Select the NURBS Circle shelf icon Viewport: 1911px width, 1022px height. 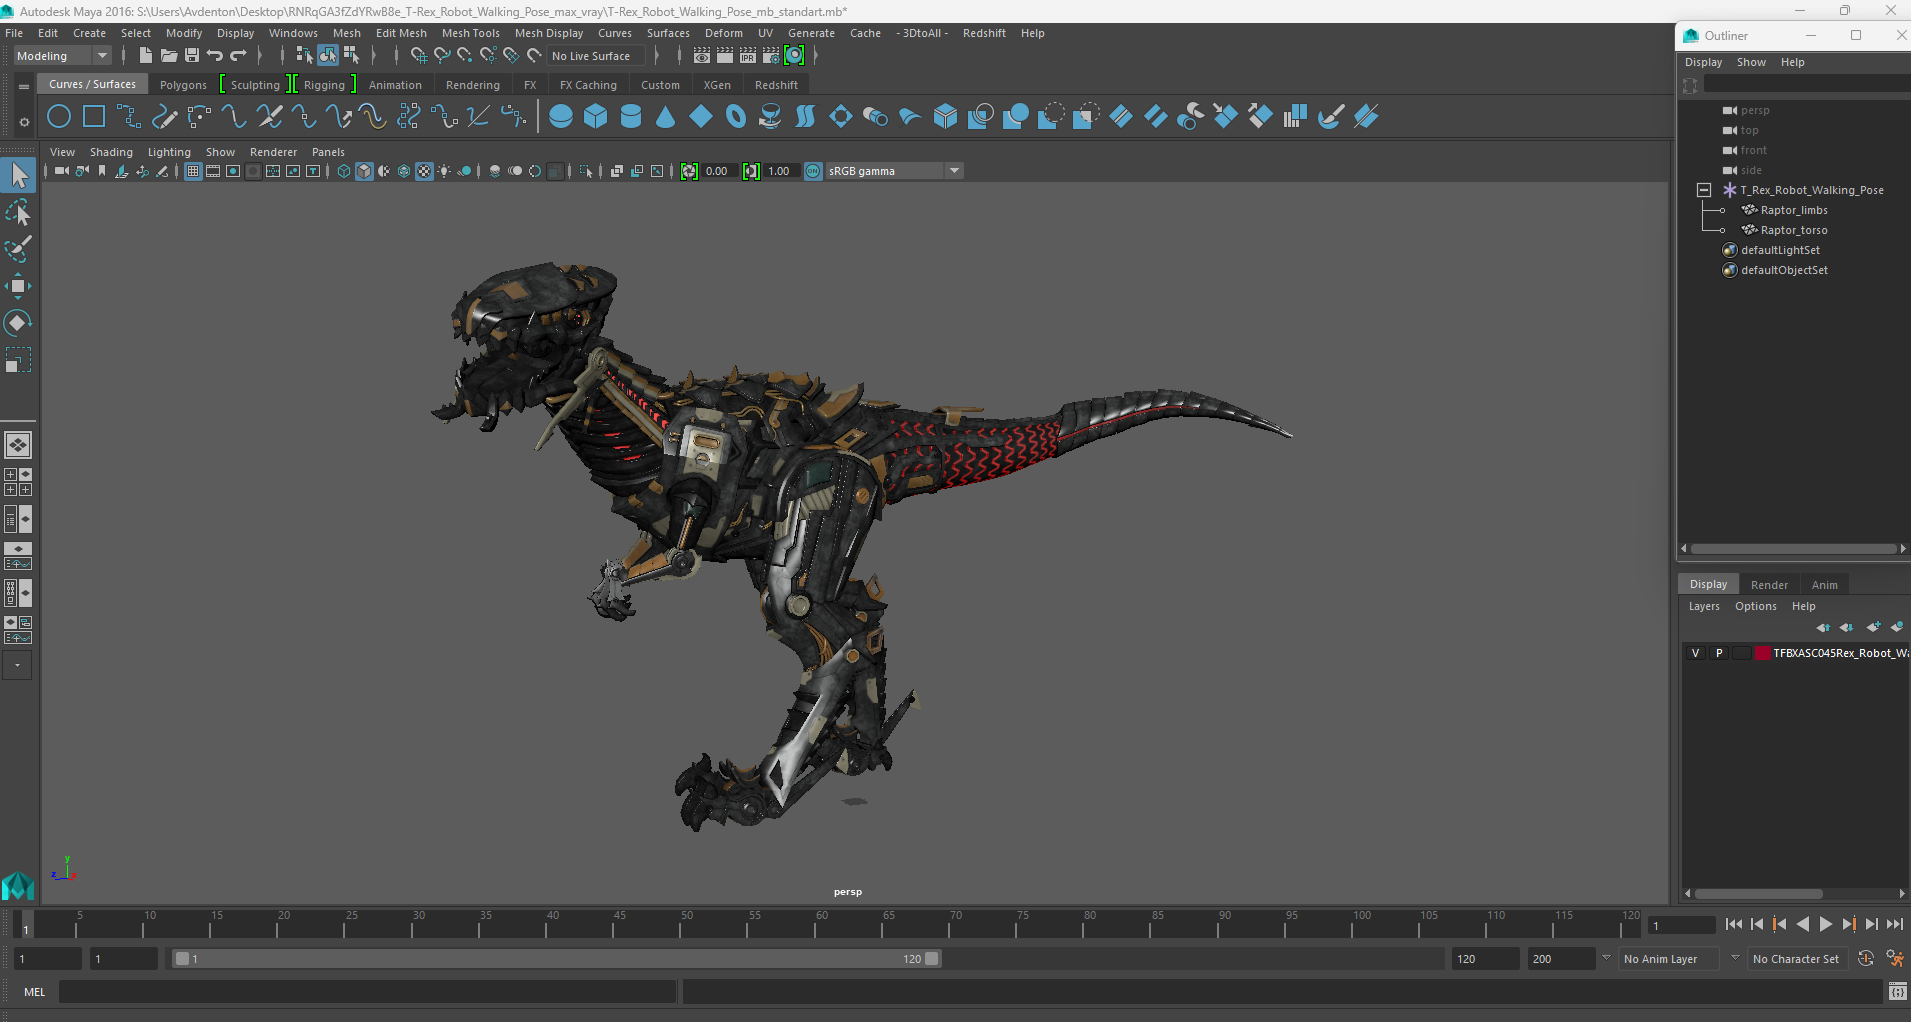point(59,117)
